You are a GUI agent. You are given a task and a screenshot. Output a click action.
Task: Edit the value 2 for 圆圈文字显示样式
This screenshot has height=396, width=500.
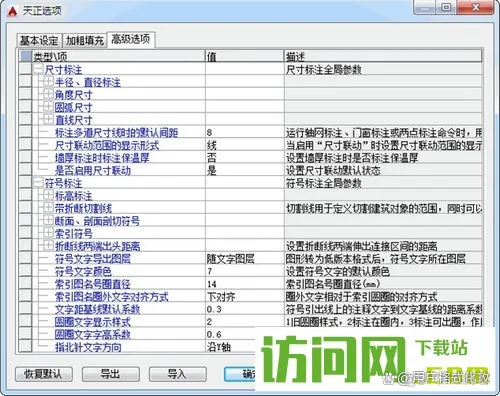[x=245, y=322]
